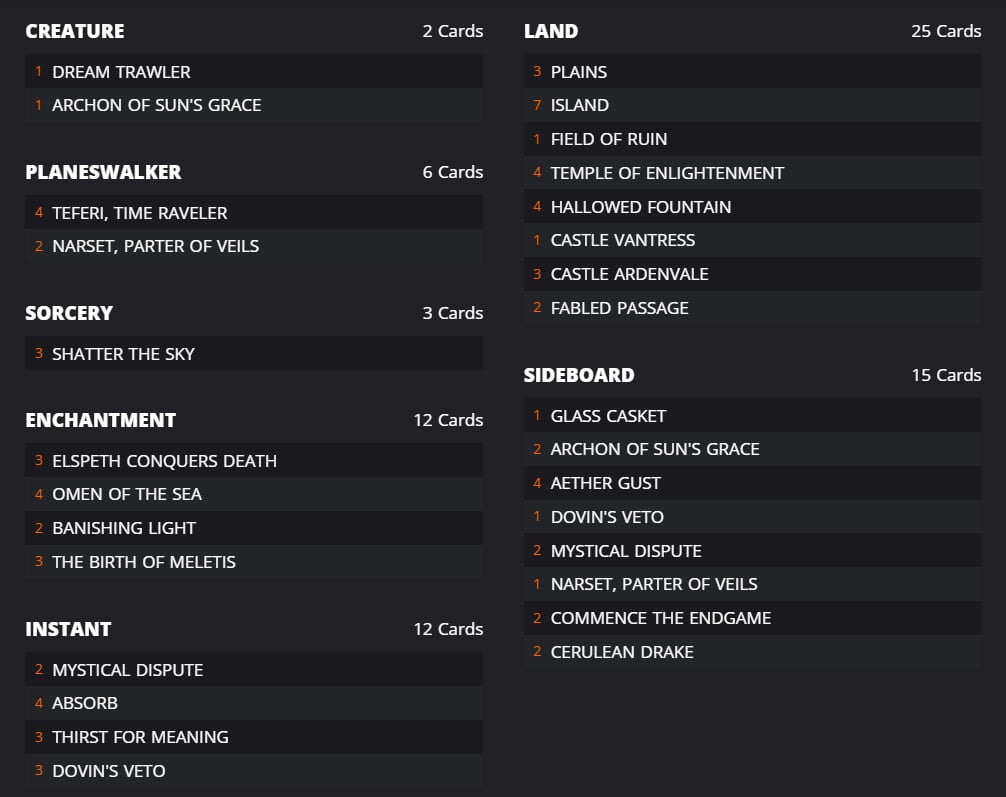Open Aether Gust sideboard card
This screenshot has height=797, width=1006.
[605, 483]
